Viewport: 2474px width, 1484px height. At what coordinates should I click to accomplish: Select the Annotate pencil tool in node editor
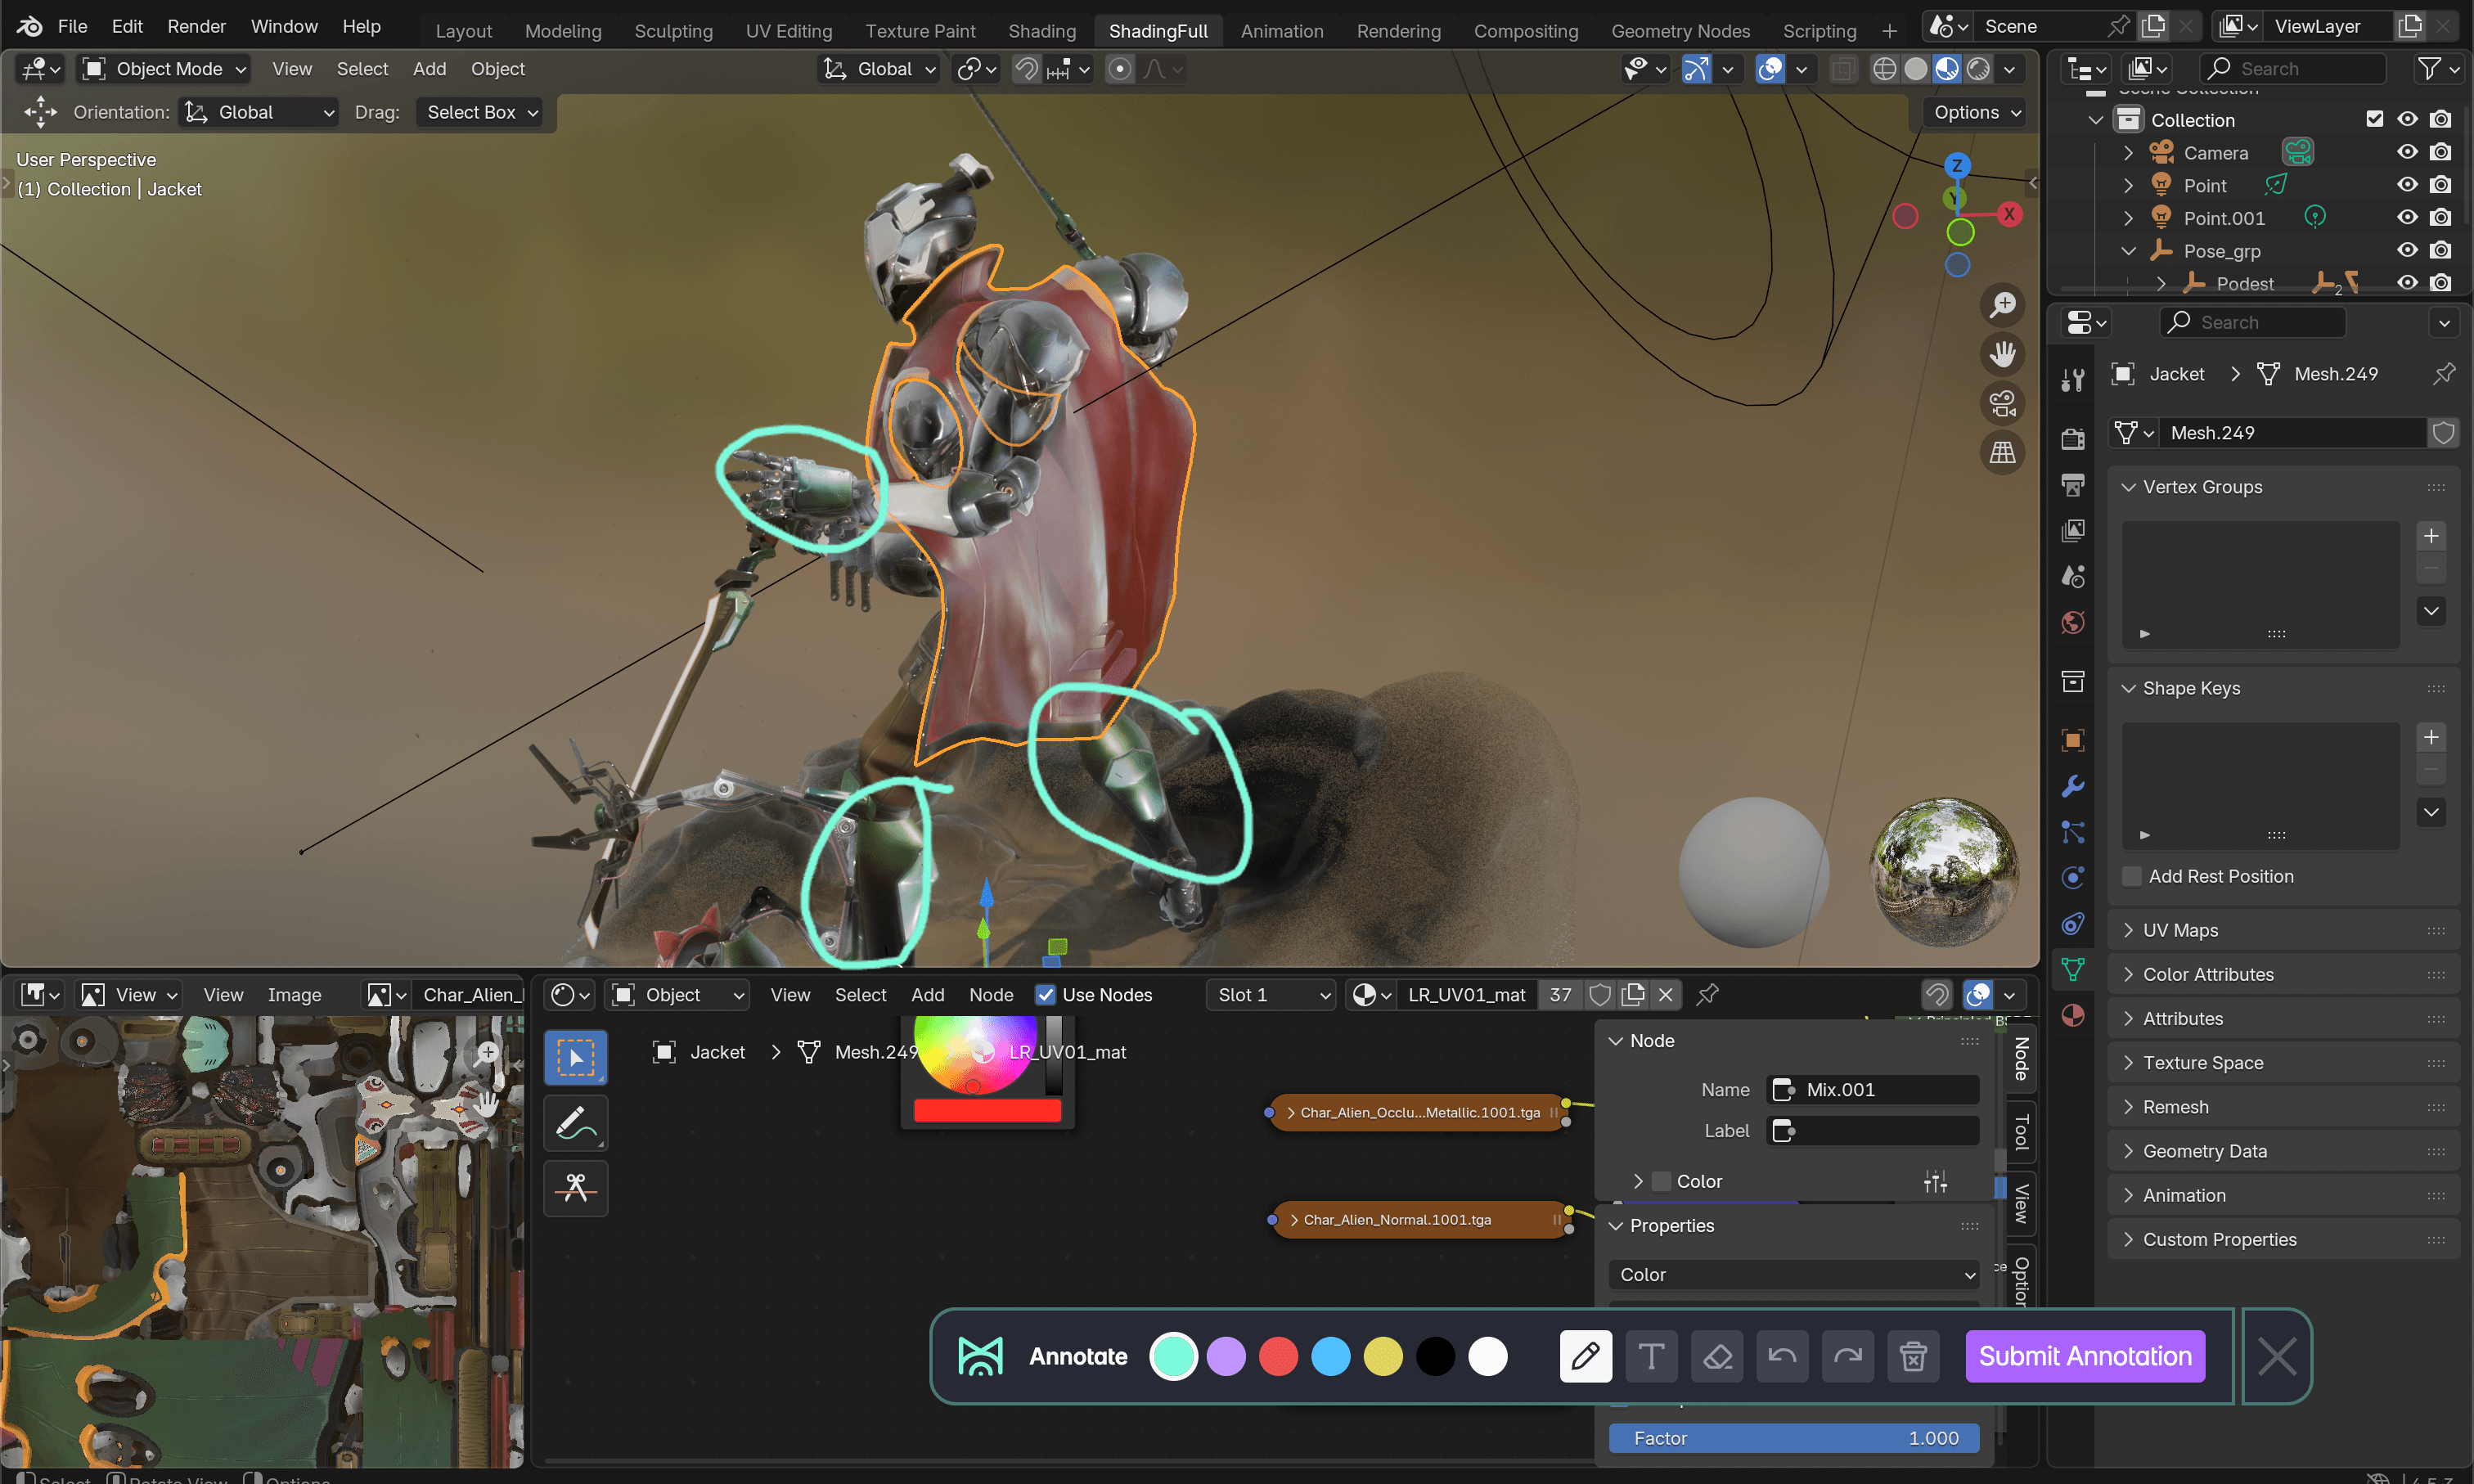(x=575, y=1123)
